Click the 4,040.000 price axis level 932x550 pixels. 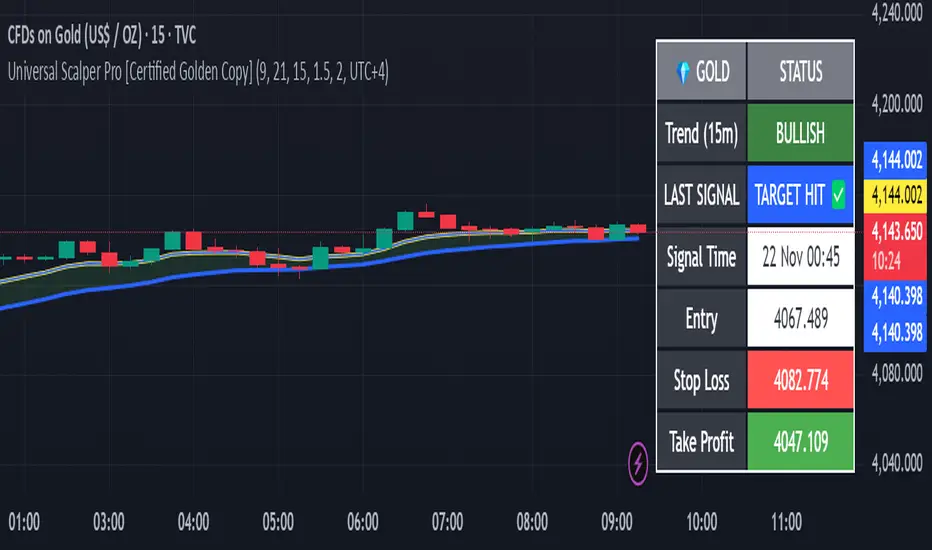pyautogui.click(x=897, y=463)
